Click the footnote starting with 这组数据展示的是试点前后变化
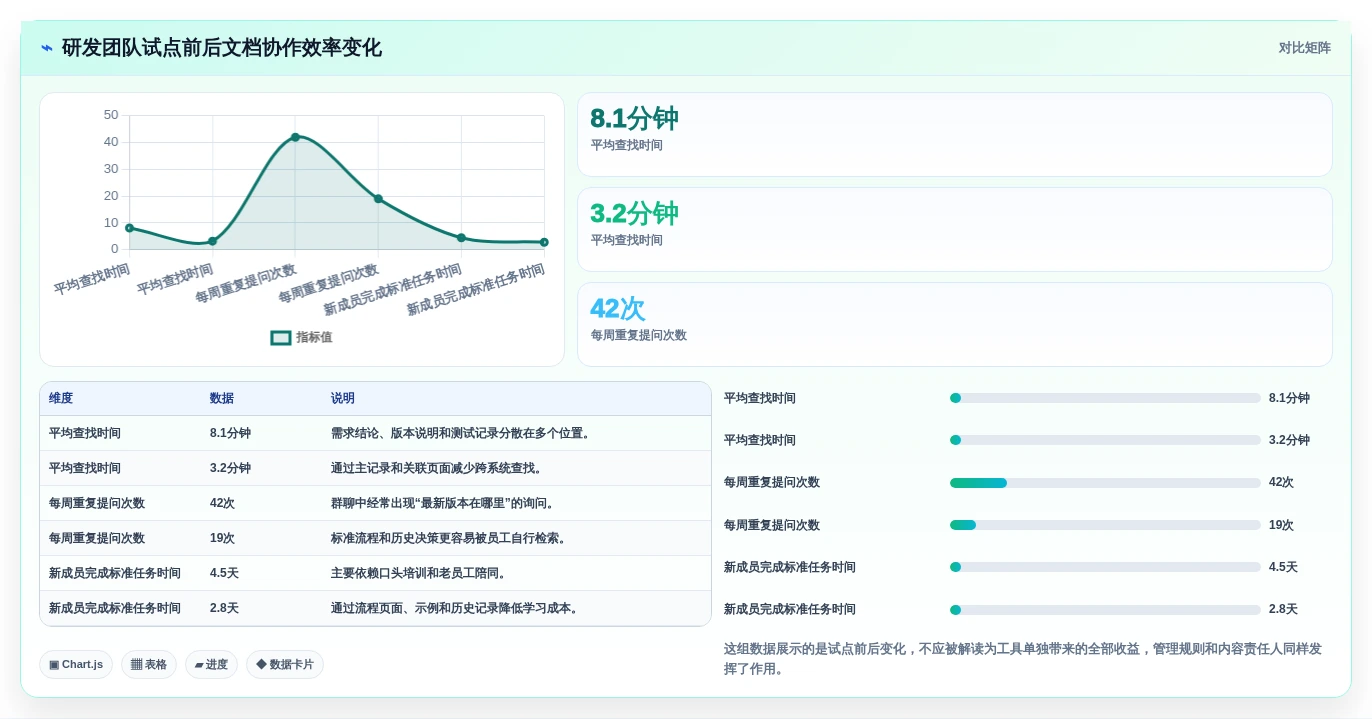Viewport: 1372px width, 719px height. pyautogui.click(x=1024, y=658)
